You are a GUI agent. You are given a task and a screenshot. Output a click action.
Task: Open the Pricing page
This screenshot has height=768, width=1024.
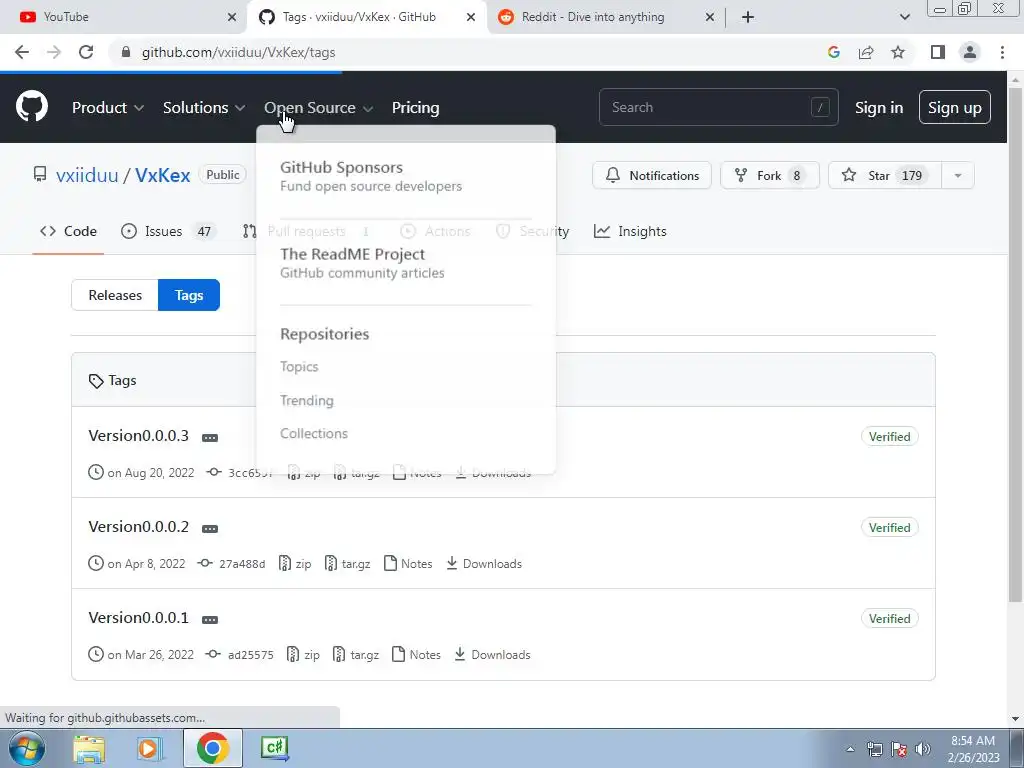tap(415, 108)
